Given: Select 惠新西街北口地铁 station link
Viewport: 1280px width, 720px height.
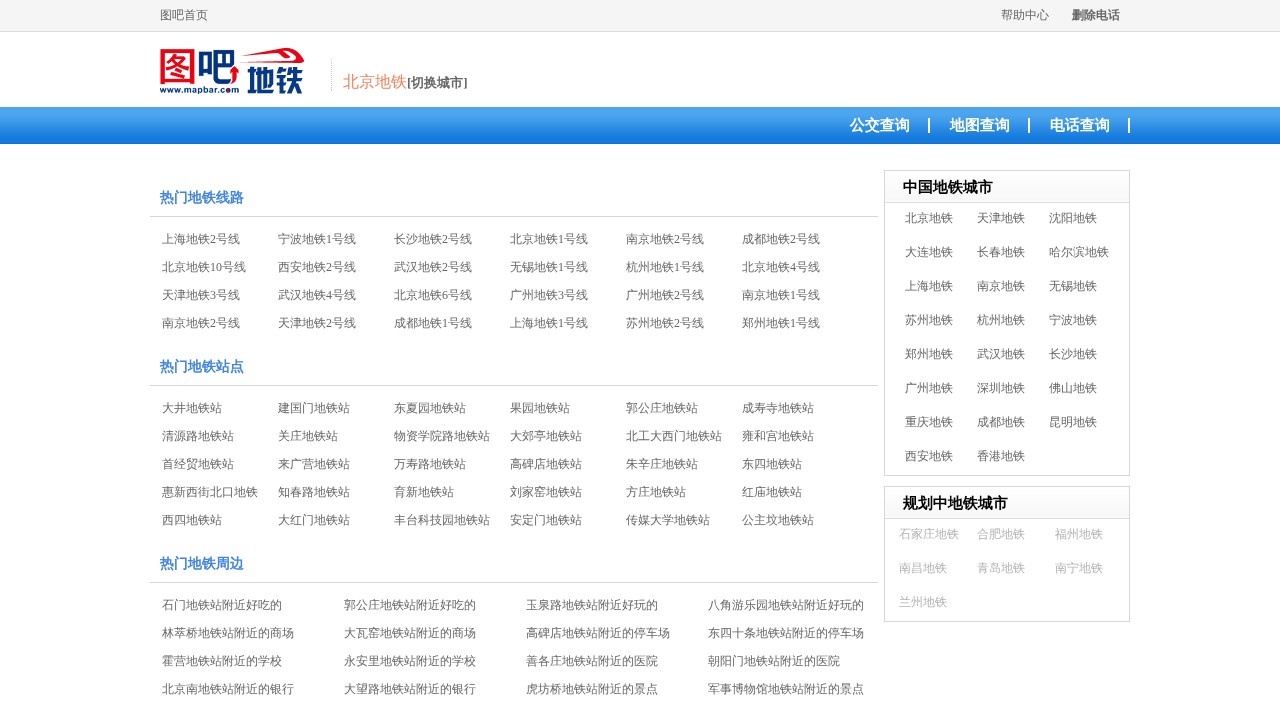Looking at the screenshot, I should click(210, 492).
